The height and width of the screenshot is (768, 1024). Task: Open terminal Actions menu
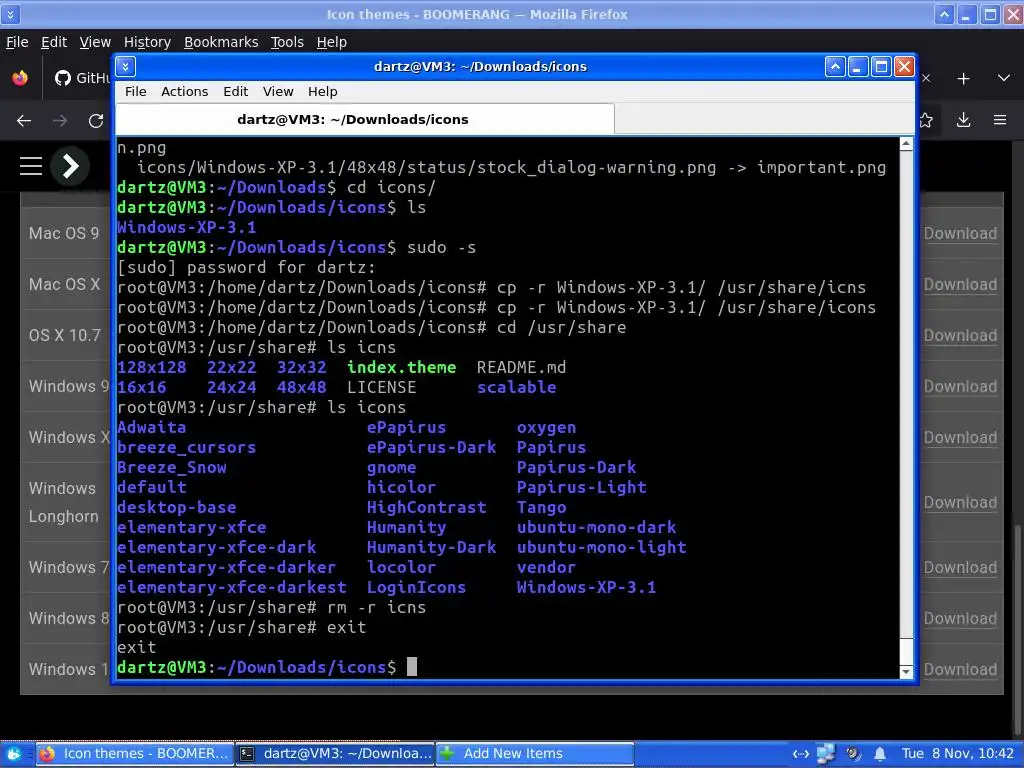tap(185, 91)
